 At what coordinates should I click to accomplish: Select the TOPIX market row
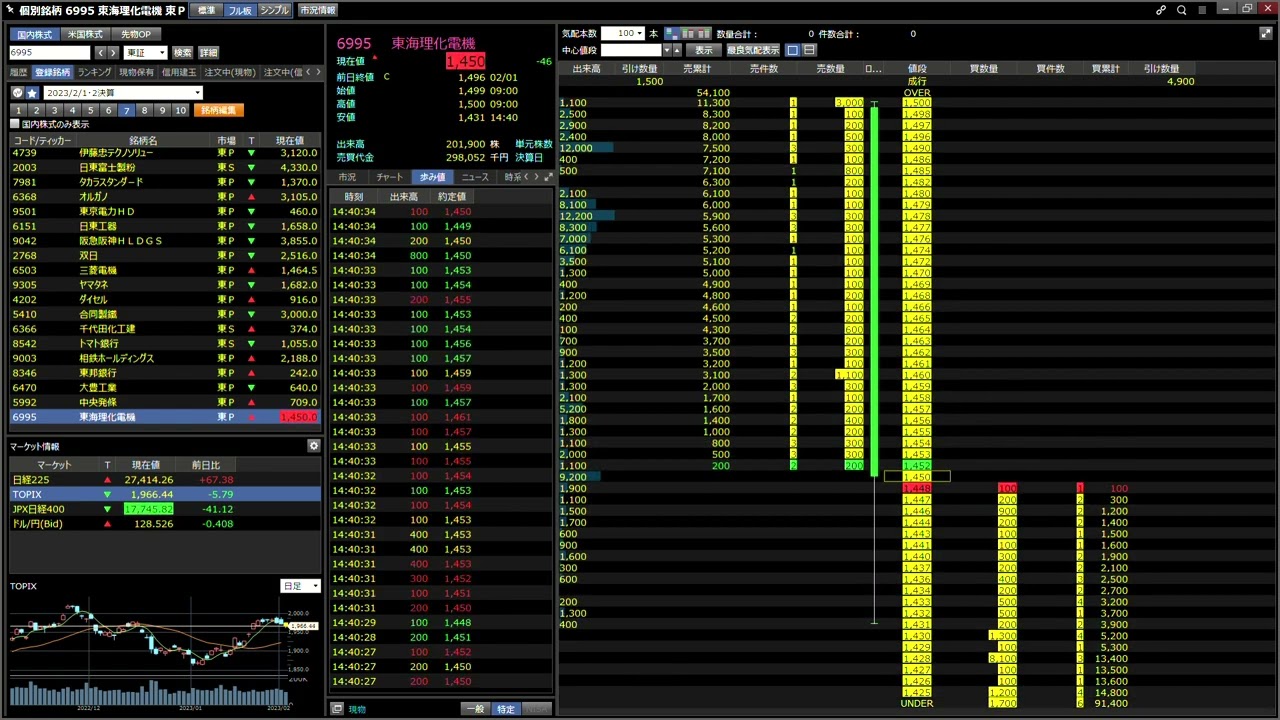(165, 494)
